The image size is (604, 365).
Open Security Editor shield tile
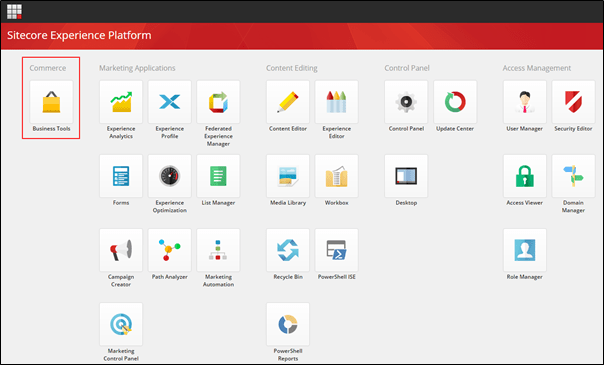coord(573,102)
